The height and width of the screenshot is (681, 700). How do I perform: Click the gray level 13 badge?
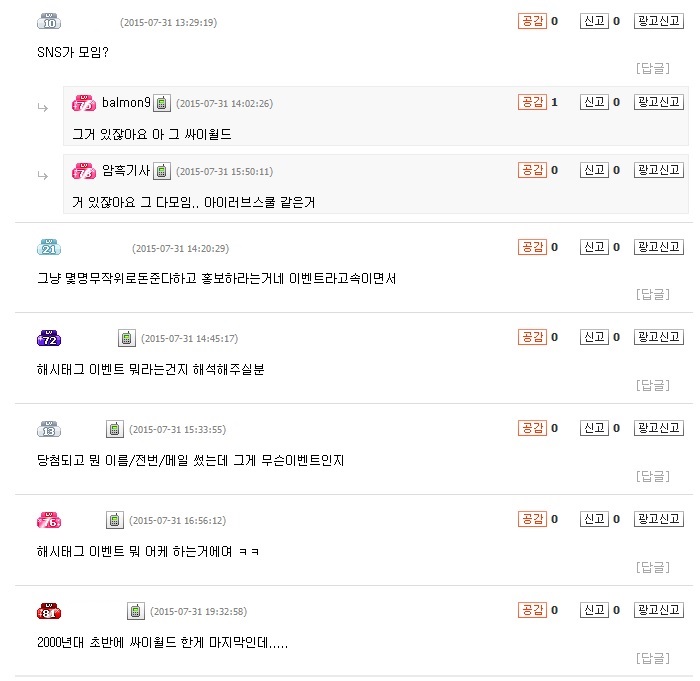pos(49,429)
